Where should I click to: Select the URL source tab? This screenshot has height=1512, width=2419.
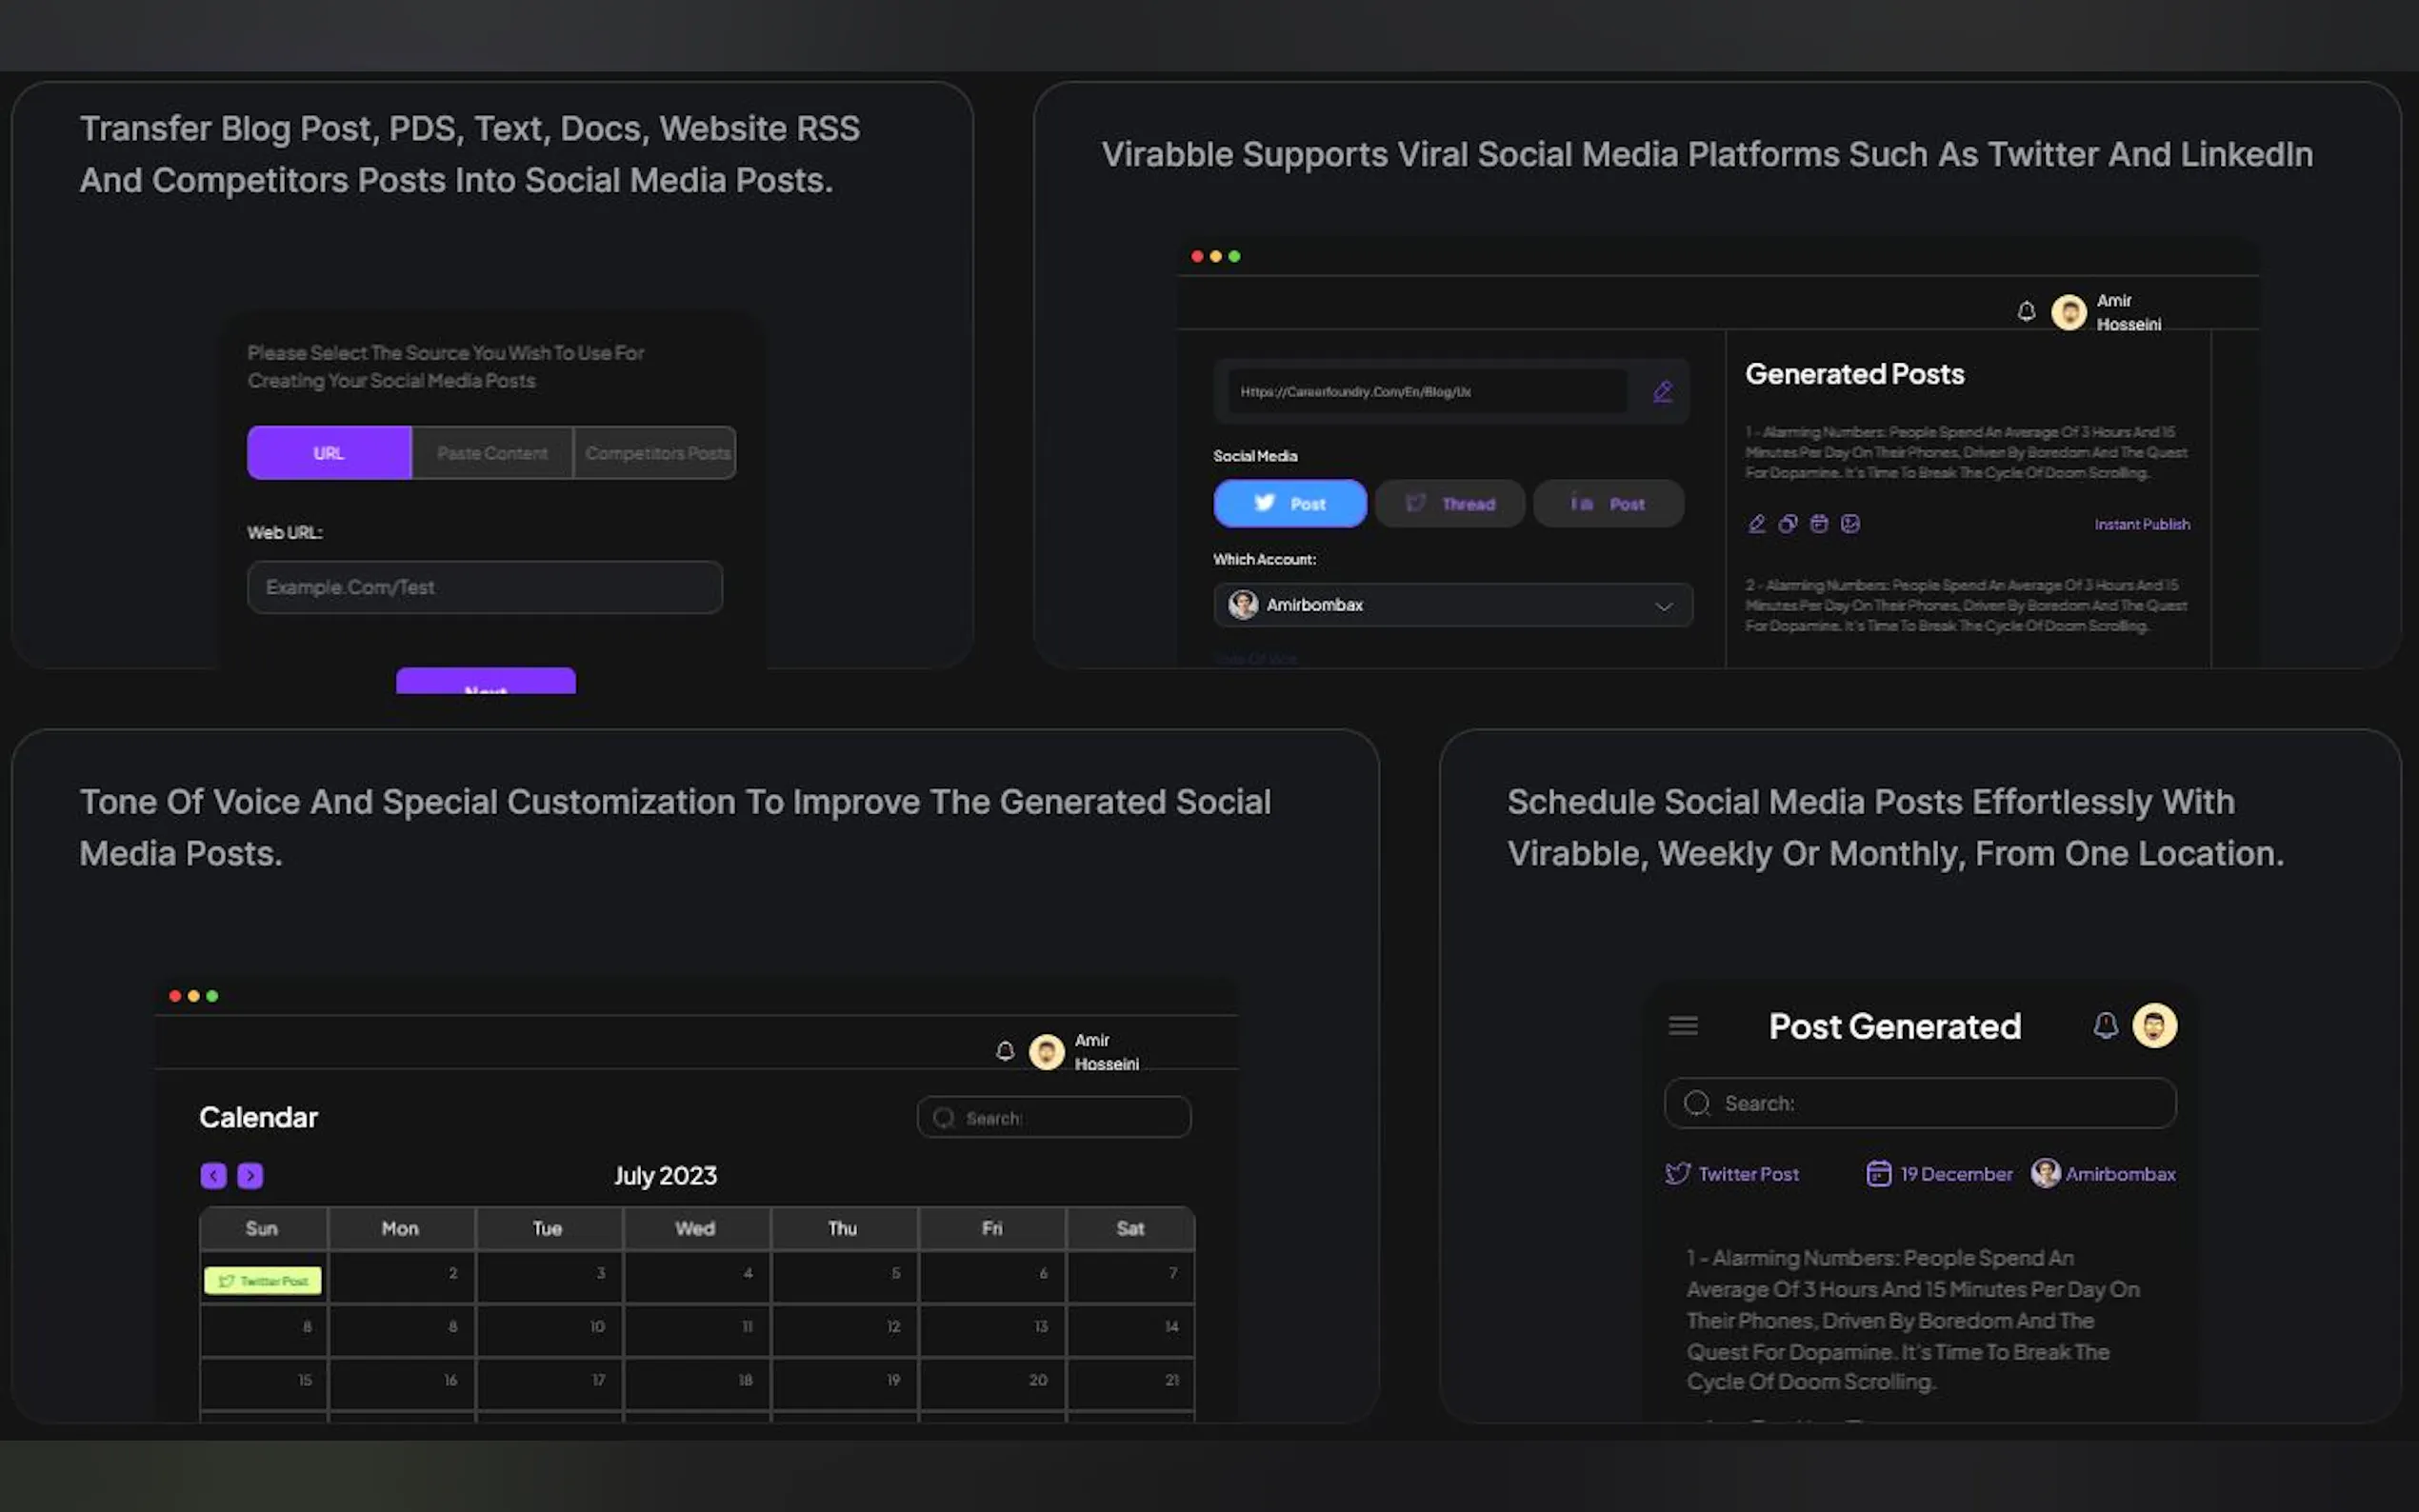pyautogui.click(x=329, y=453)
